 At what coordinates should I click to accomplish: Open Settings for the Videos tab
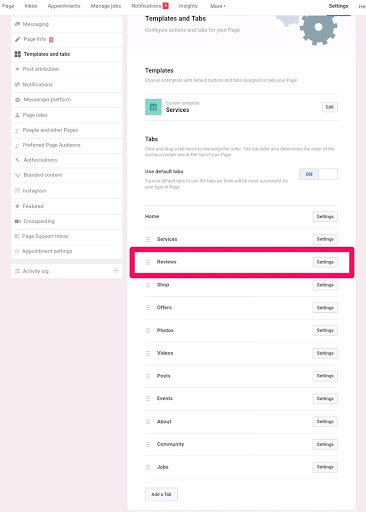coord(325,353)
